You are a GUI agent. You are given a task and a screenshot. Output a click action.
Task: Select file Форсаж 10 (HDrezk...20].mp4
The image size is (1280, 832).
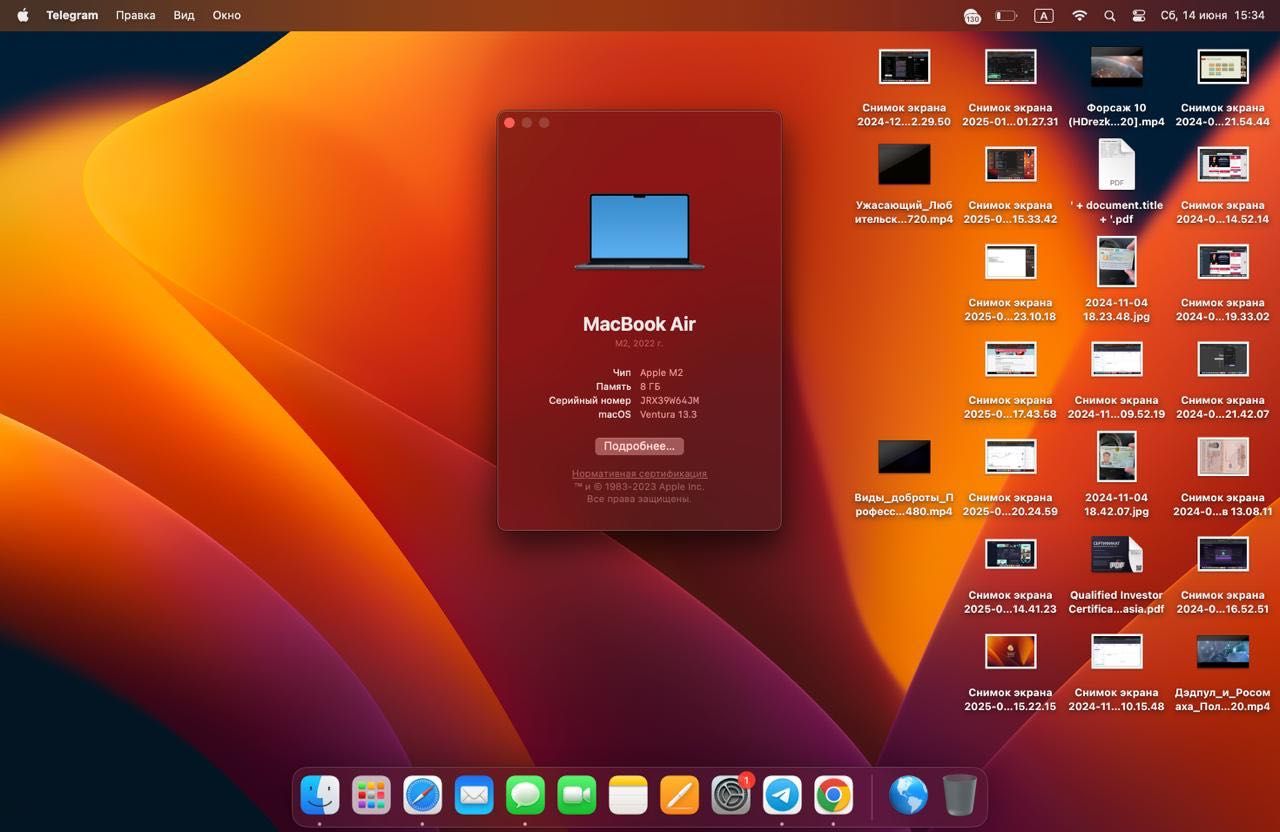(1116, 88)
